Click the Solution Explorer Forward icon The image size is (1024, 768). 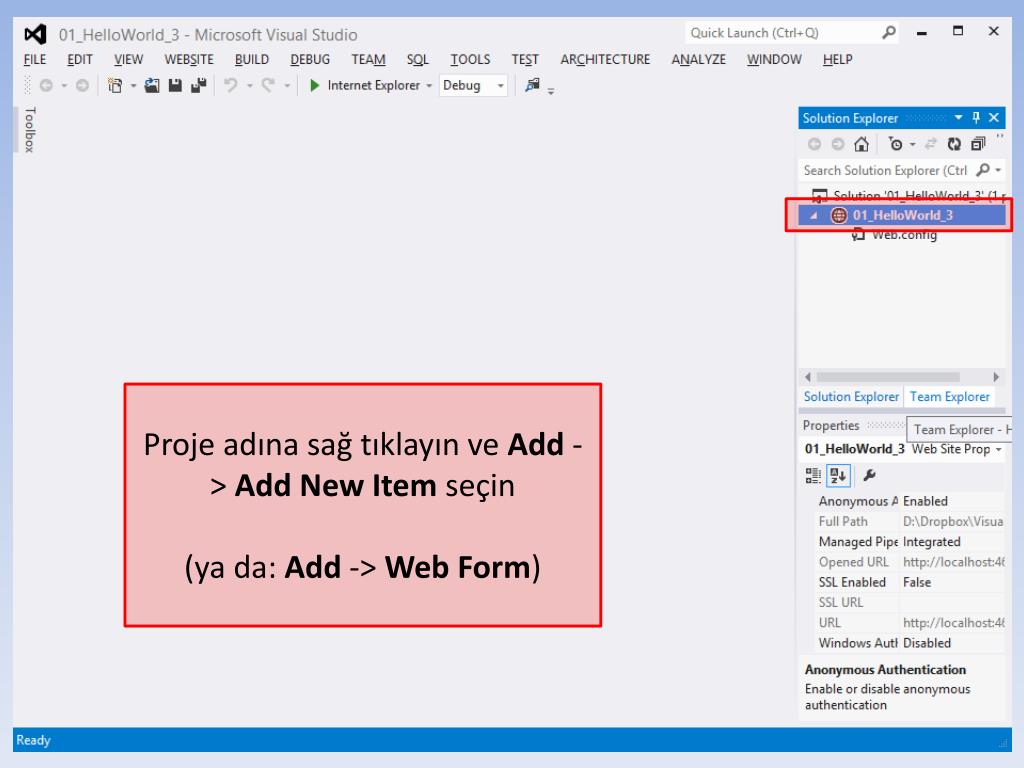[x=837, y=144]
